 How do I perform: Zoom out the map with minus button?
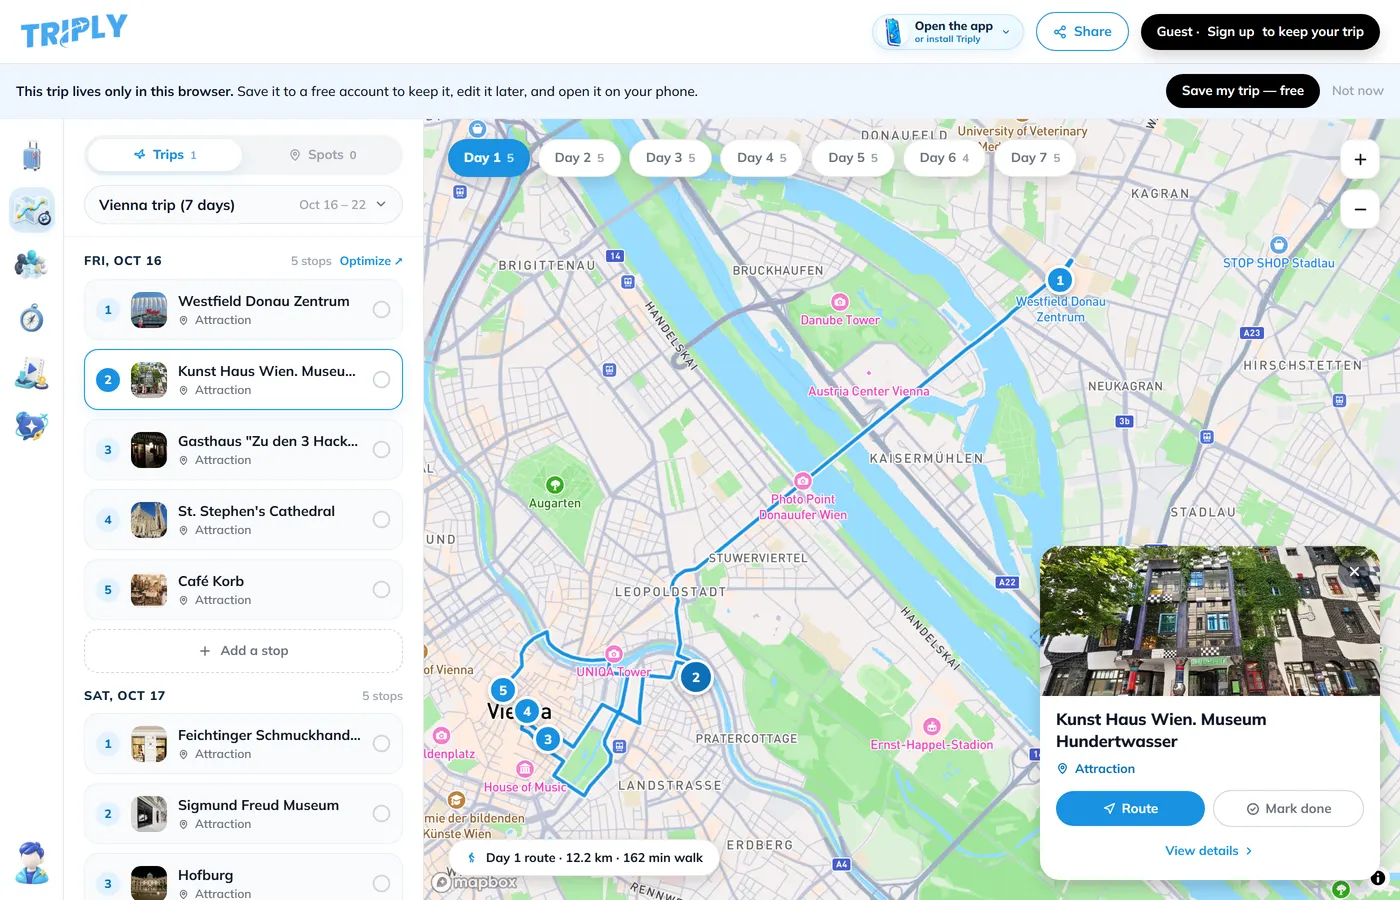coord(1360,209)
